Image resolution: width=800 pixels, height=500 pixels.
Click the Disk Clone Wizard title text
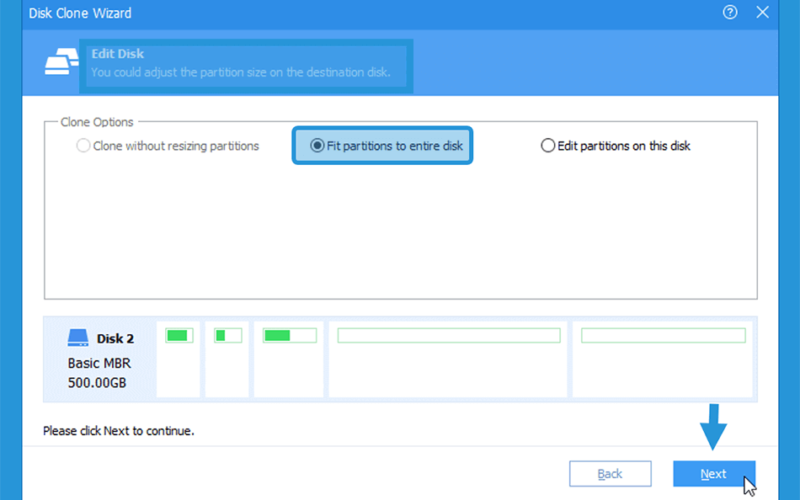pyautogui.click(x=80, y=13)
